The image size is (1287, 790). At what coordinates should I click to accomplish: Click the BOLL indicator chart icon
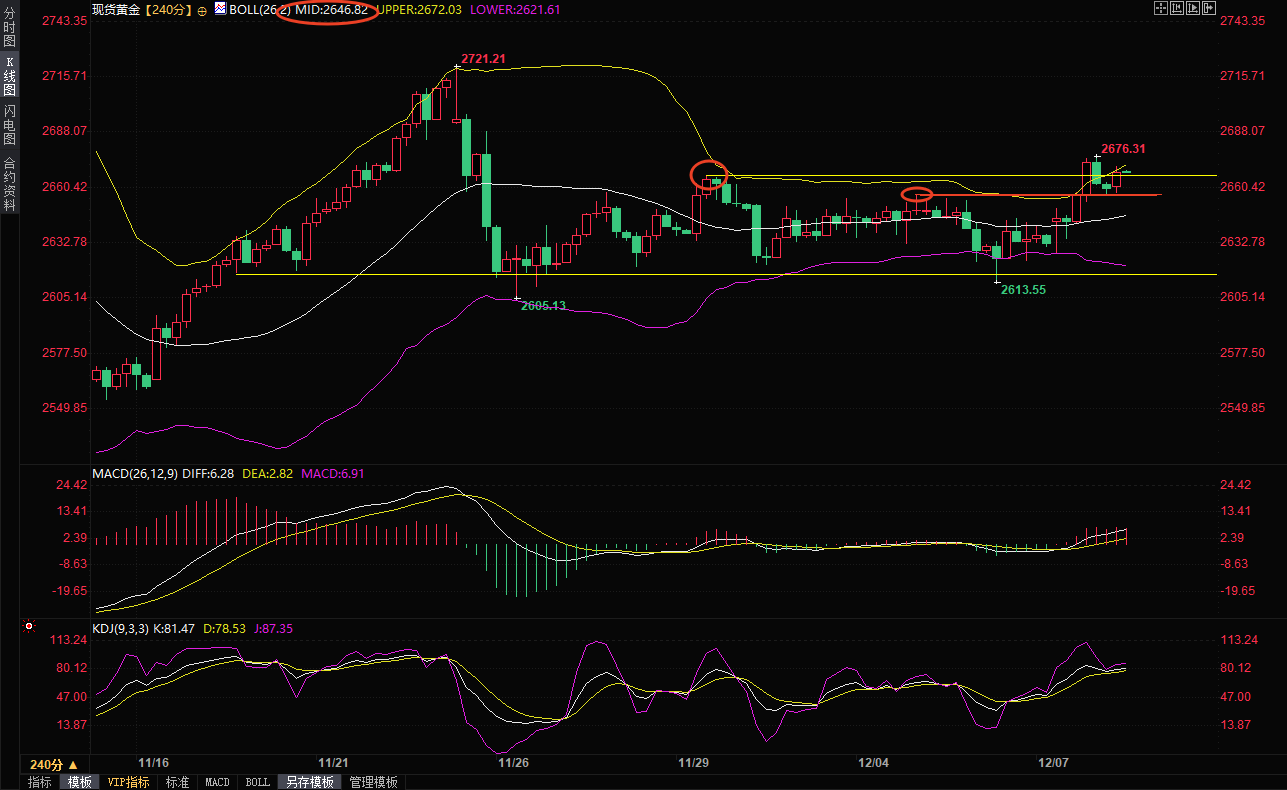click(219, 9)
